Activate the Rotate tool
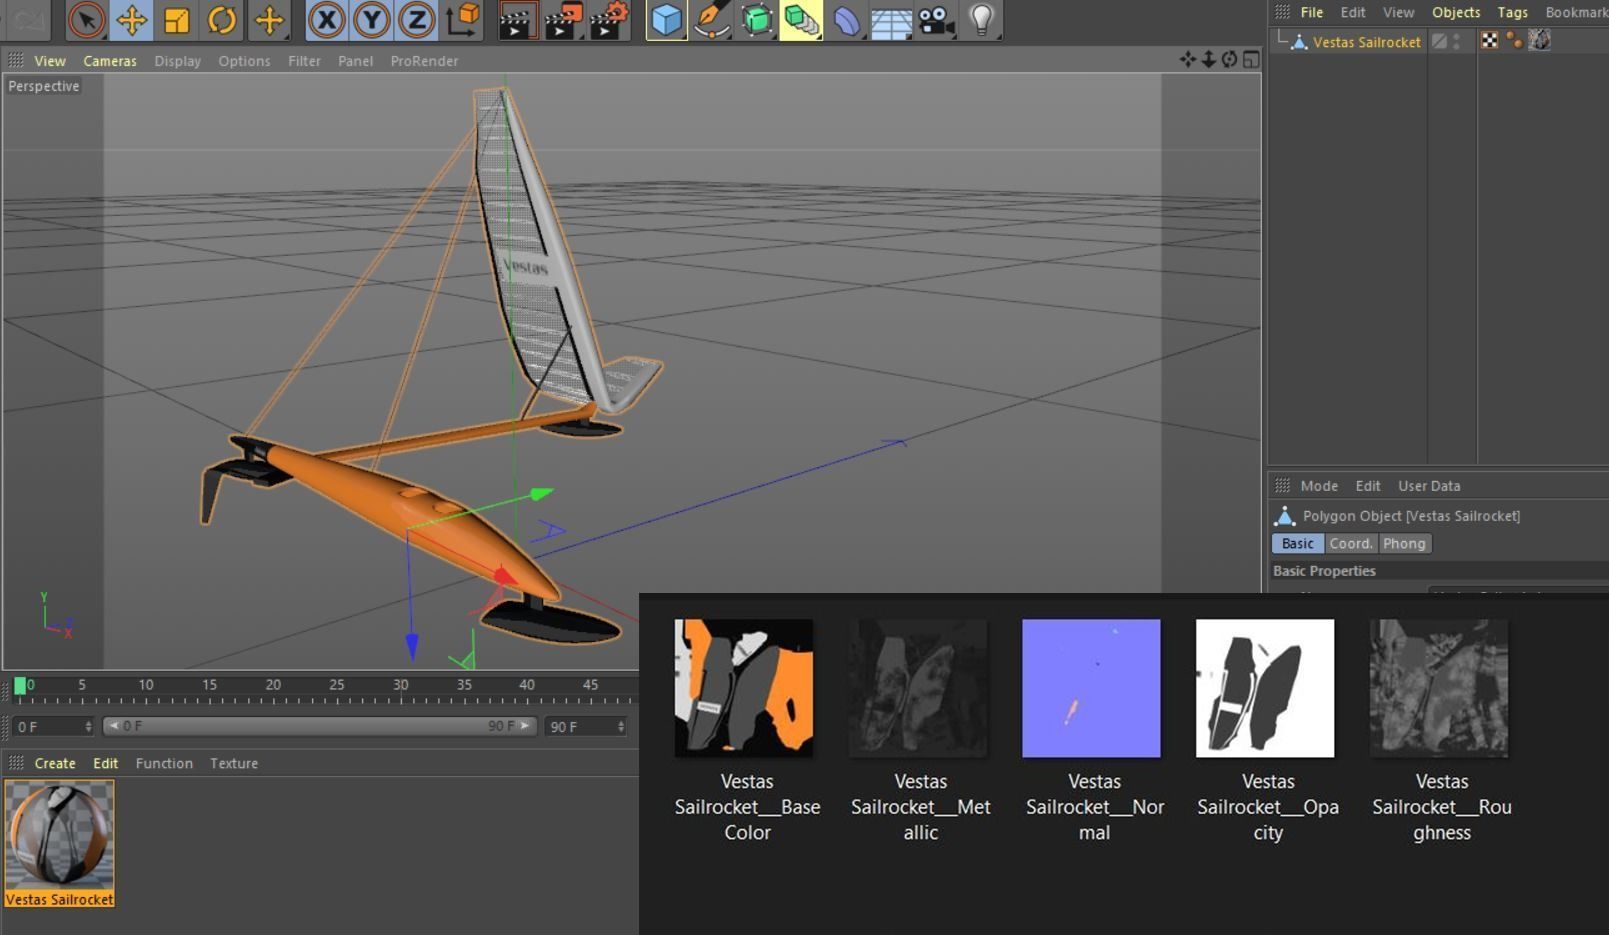Viewport: 1609px width, 935px height. 222,19
